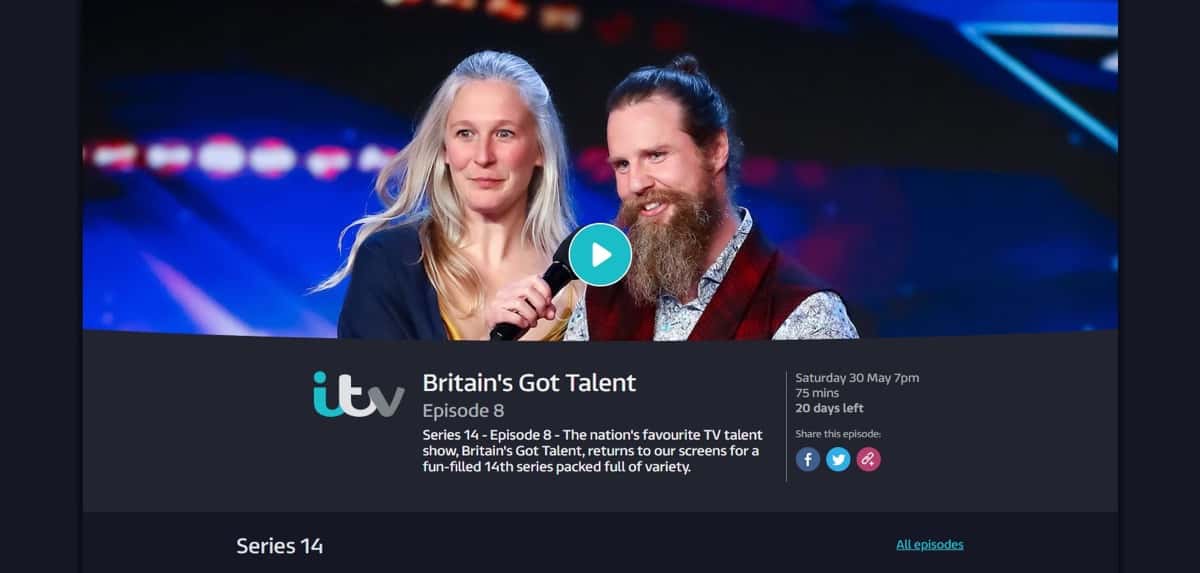This screenshot has height=573, width=1200.
Task: Click the 20 days left label
Action: pyautogui.click(x=829, y=408)
